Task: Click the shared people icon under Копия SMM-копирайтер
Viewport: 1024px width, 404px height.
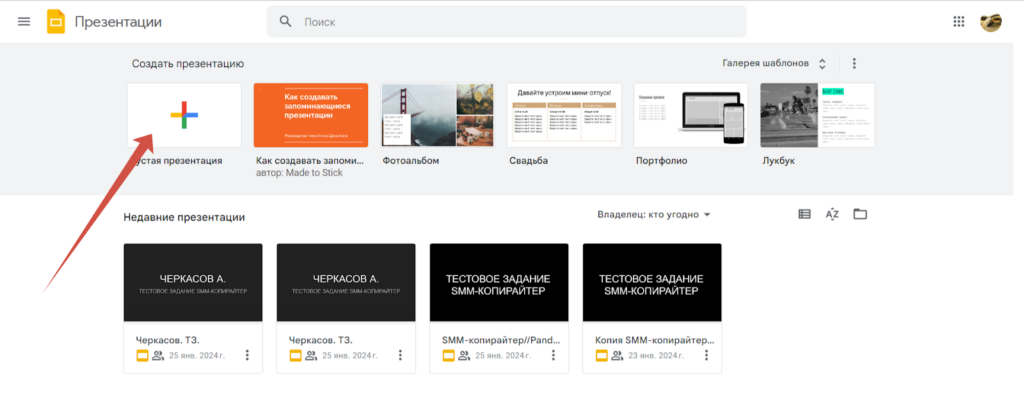Action: (616, 356)
